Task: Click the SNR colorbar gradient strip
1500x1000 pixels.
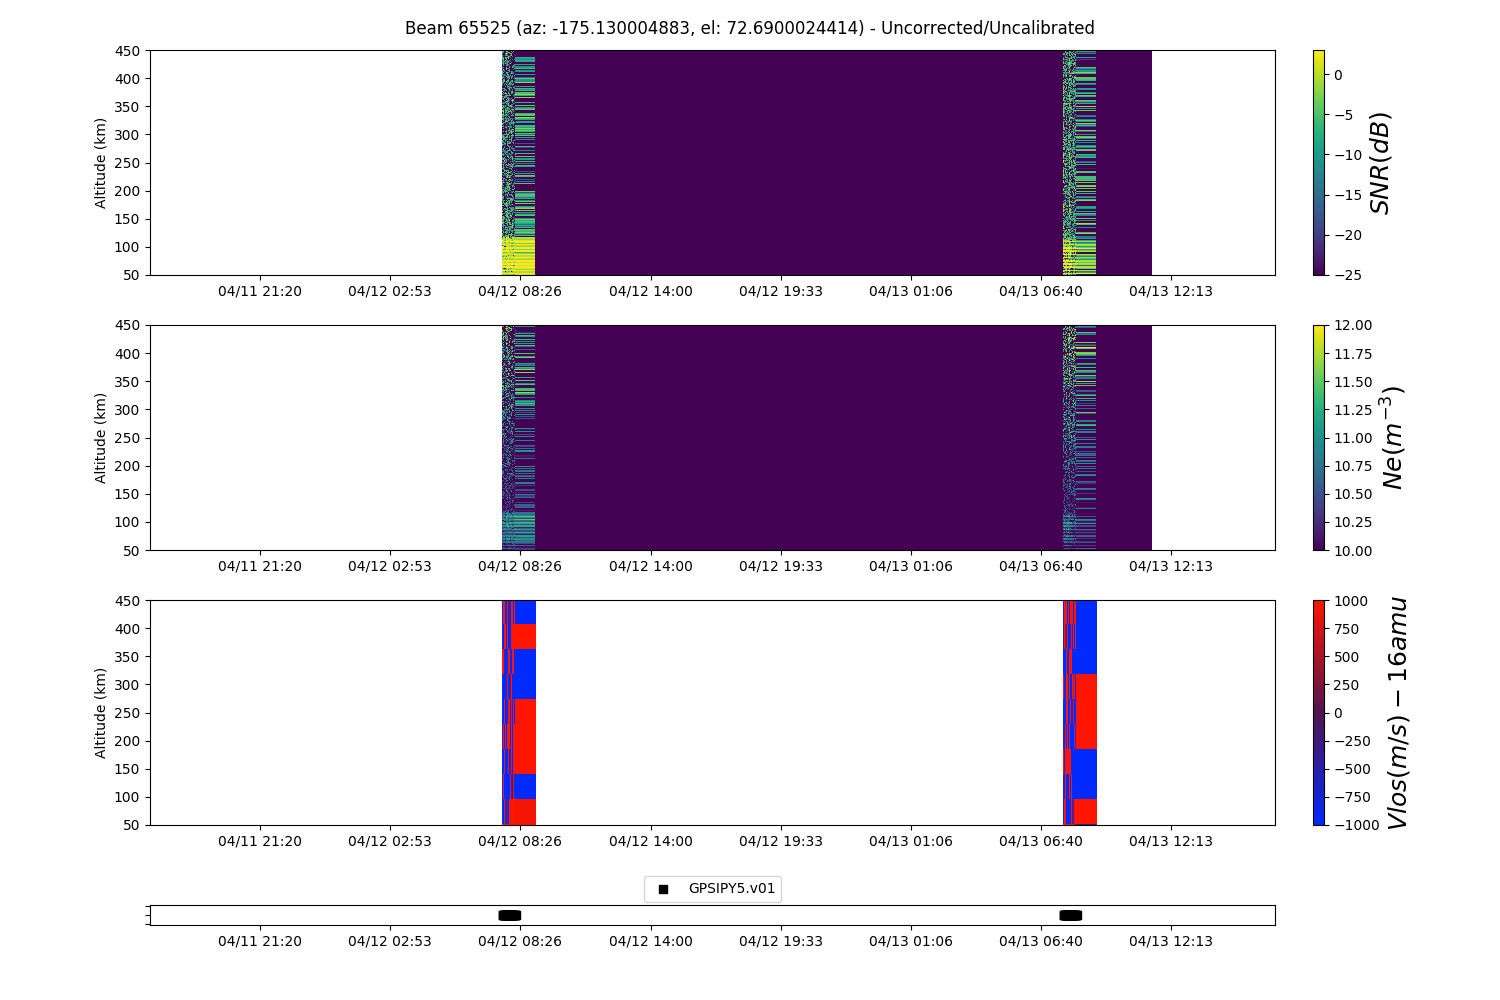Action: coord(1318,162)
